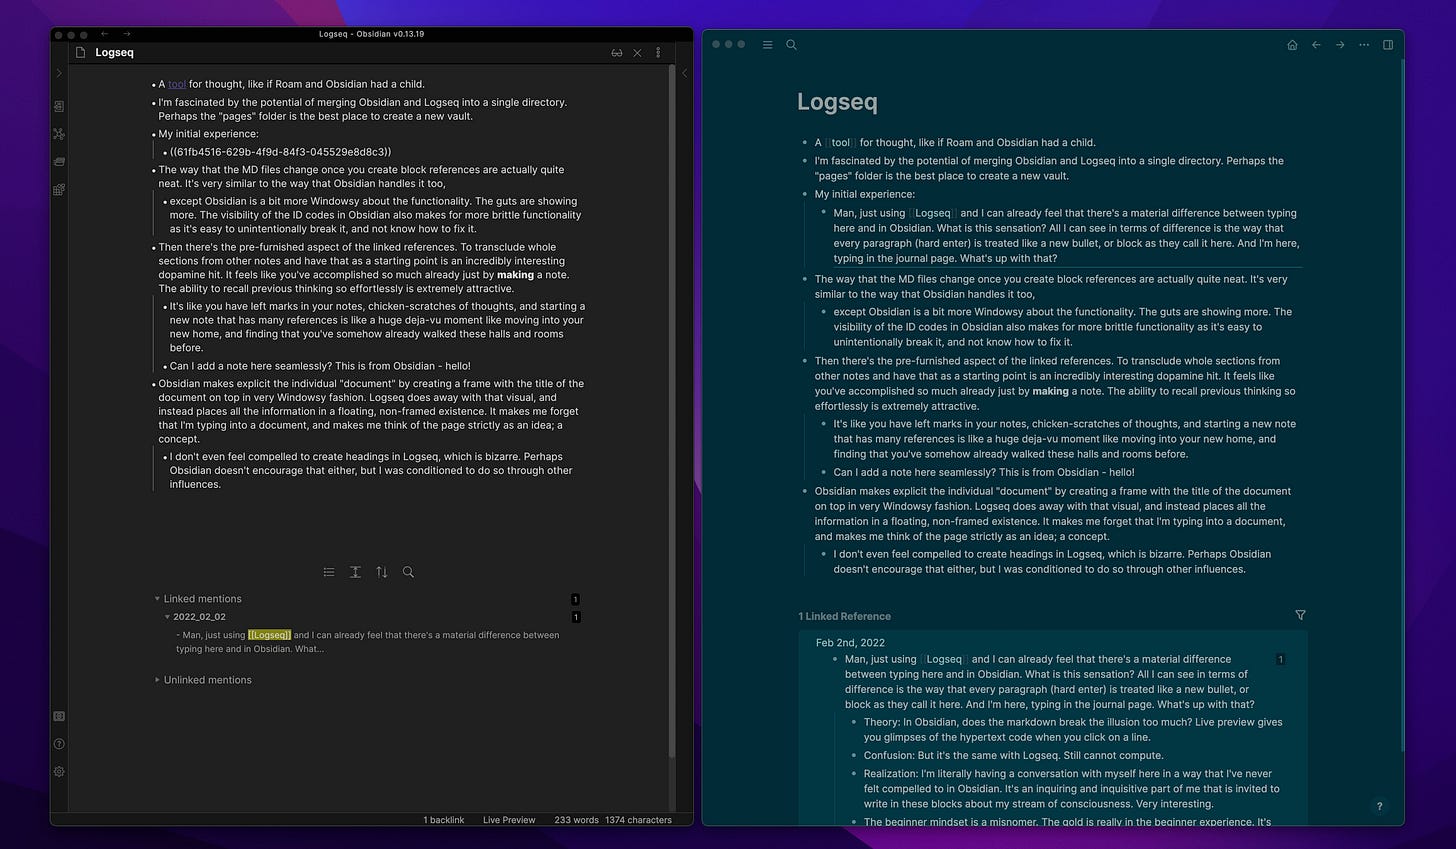The image size is (1456, 849).
Task: Collapse 'My initial experience:' bullet in Logseq
Action: tap(804, 195)
